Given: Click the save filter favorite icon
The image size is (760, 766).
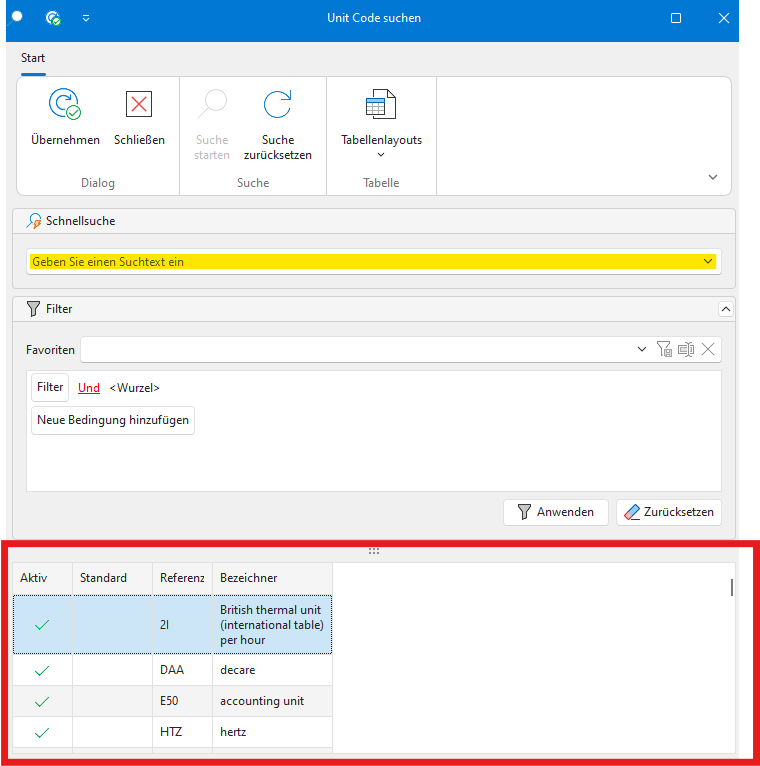Looking at the screenshot, I should (664, 349).
